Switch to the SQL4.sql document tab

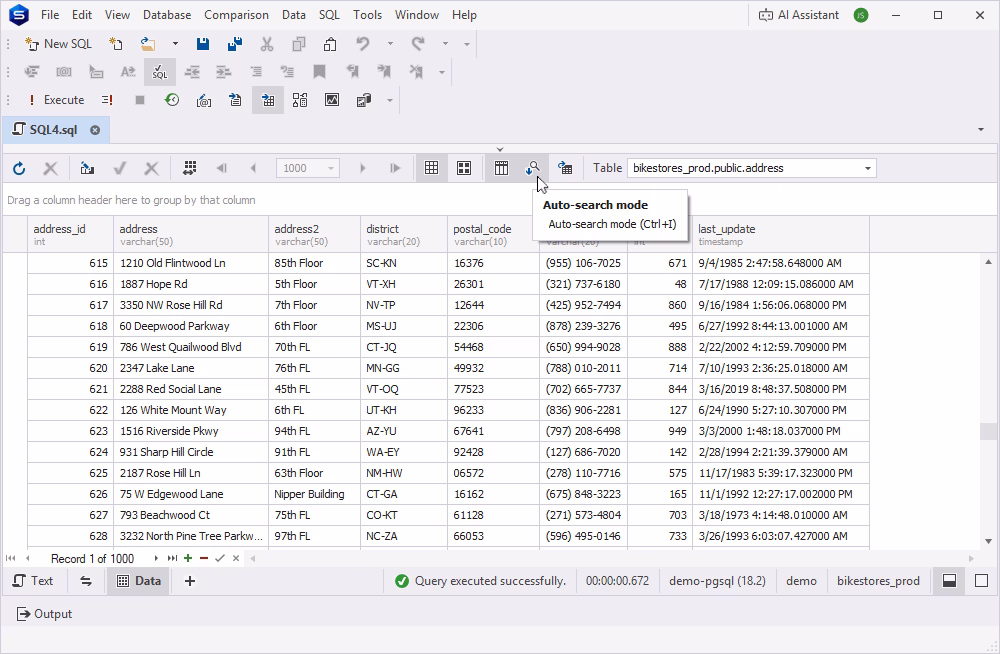[54, 130]
